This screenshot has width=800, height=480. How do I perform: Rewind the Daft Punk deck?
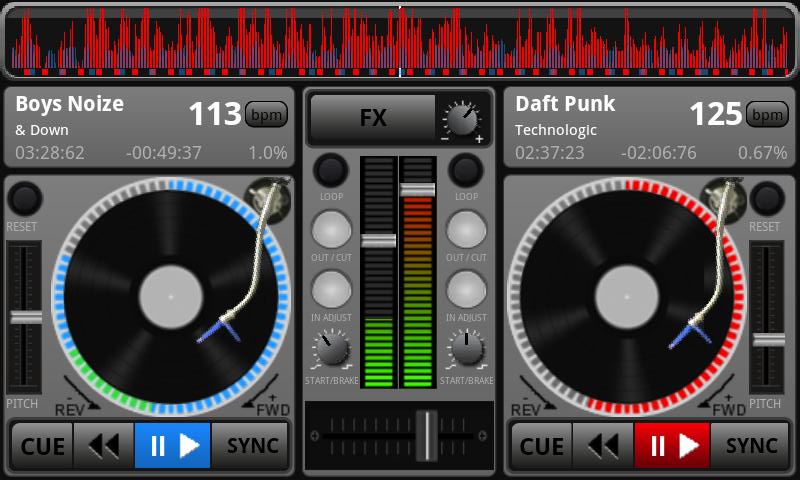tap(603, 445)
